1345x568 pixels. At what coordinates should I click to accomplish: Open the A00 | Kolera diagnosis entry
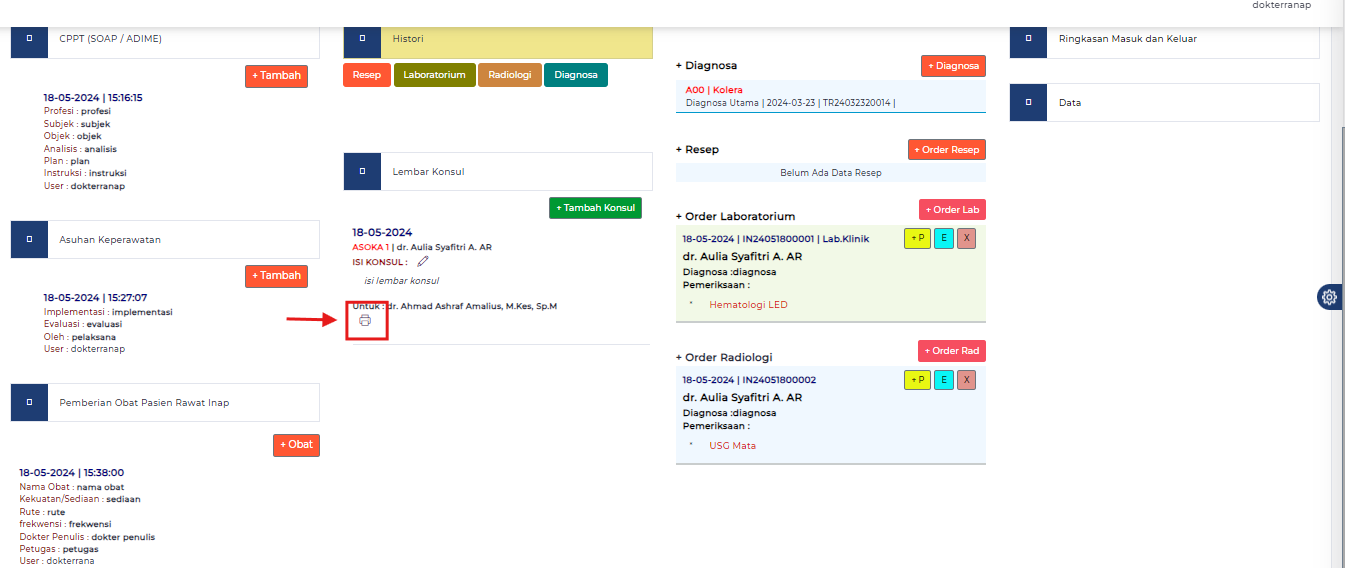(x=714, y=90)
